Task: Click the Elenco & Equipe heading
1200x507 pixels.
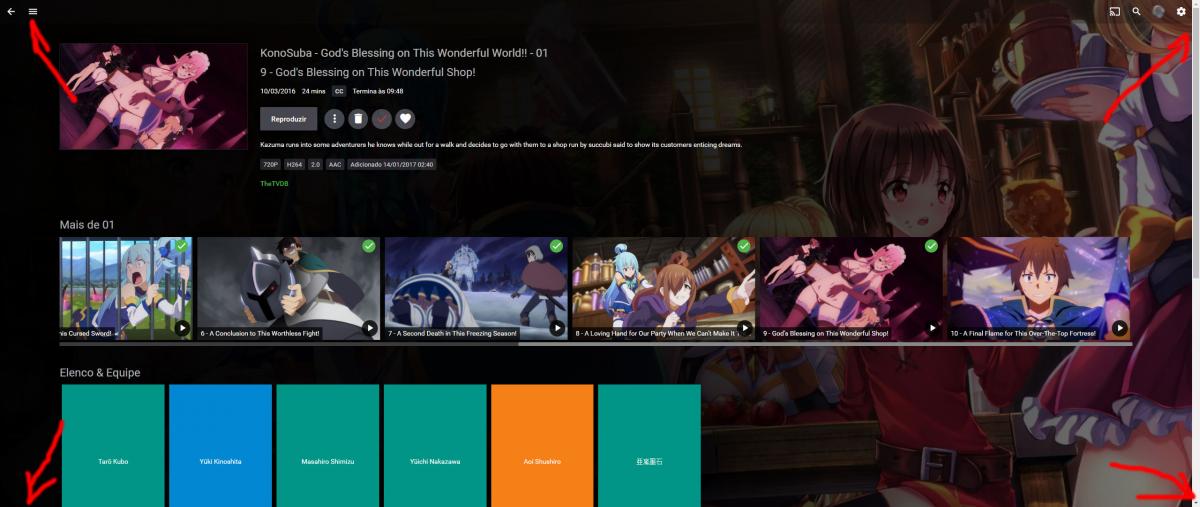Action: coord(100,373)
